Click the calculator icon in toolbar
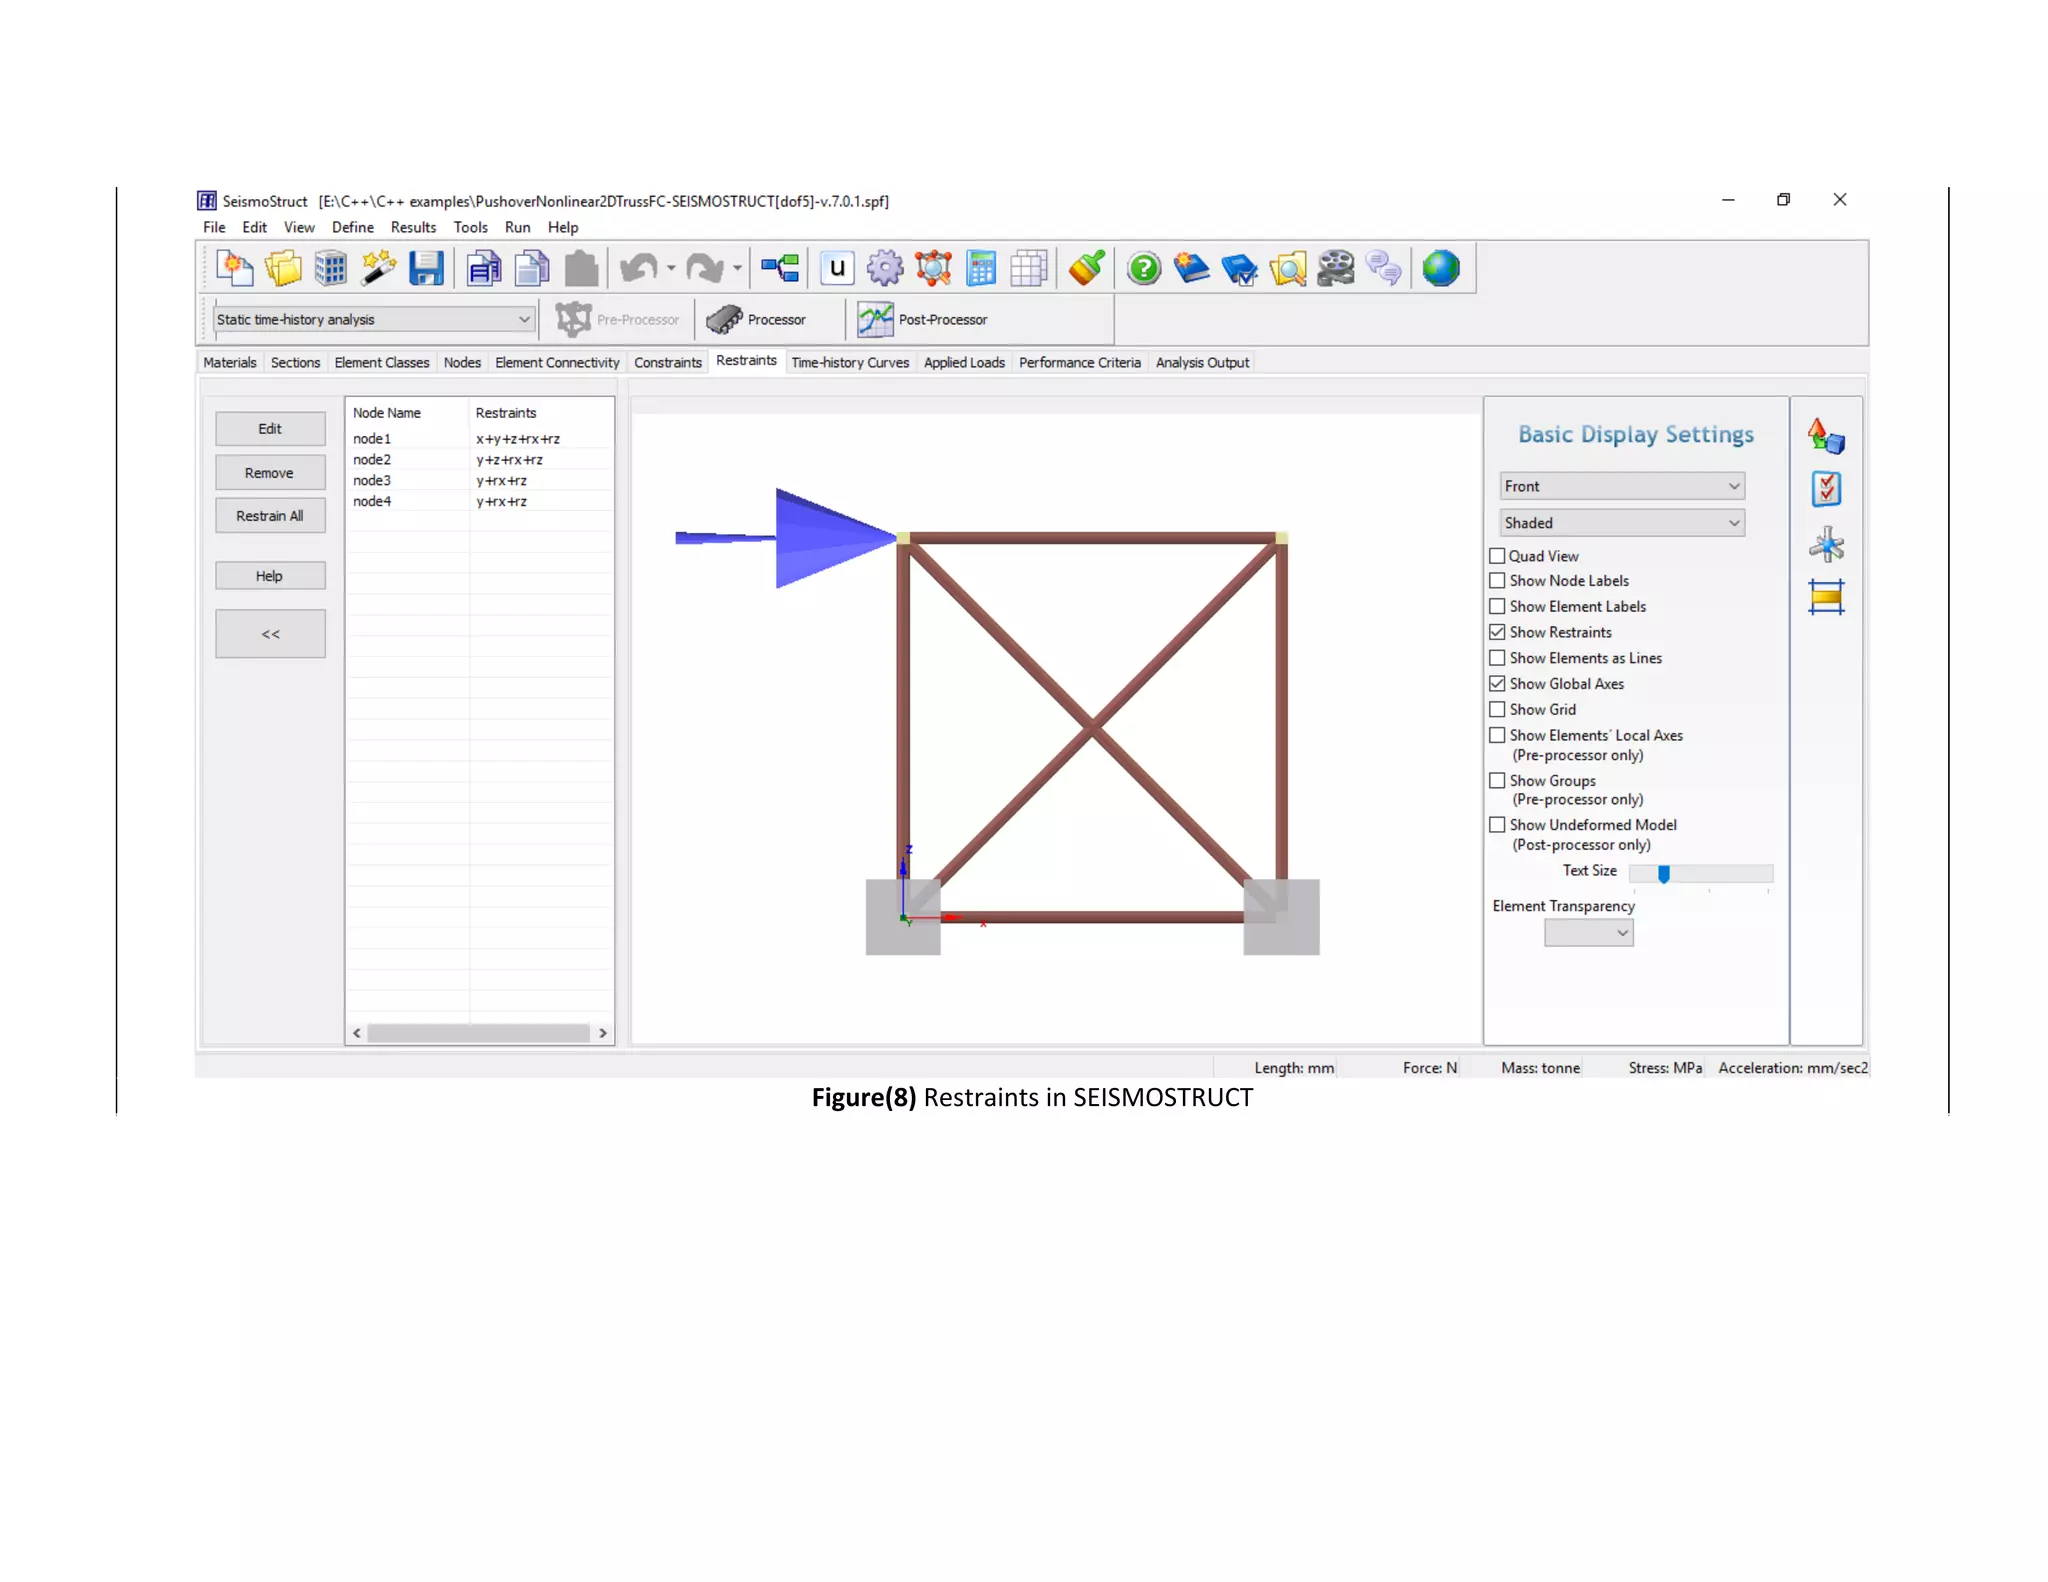 (981, 269)
